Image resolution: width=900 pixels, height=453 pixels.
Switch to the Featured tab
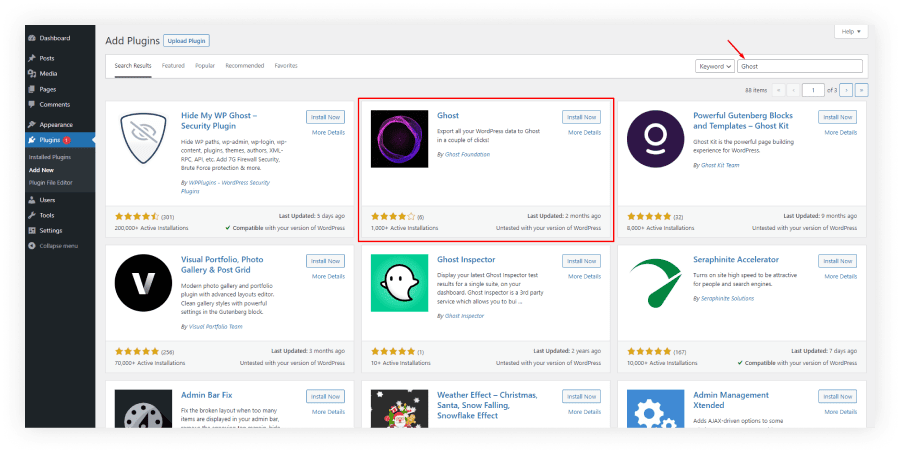tap(173, 65)
